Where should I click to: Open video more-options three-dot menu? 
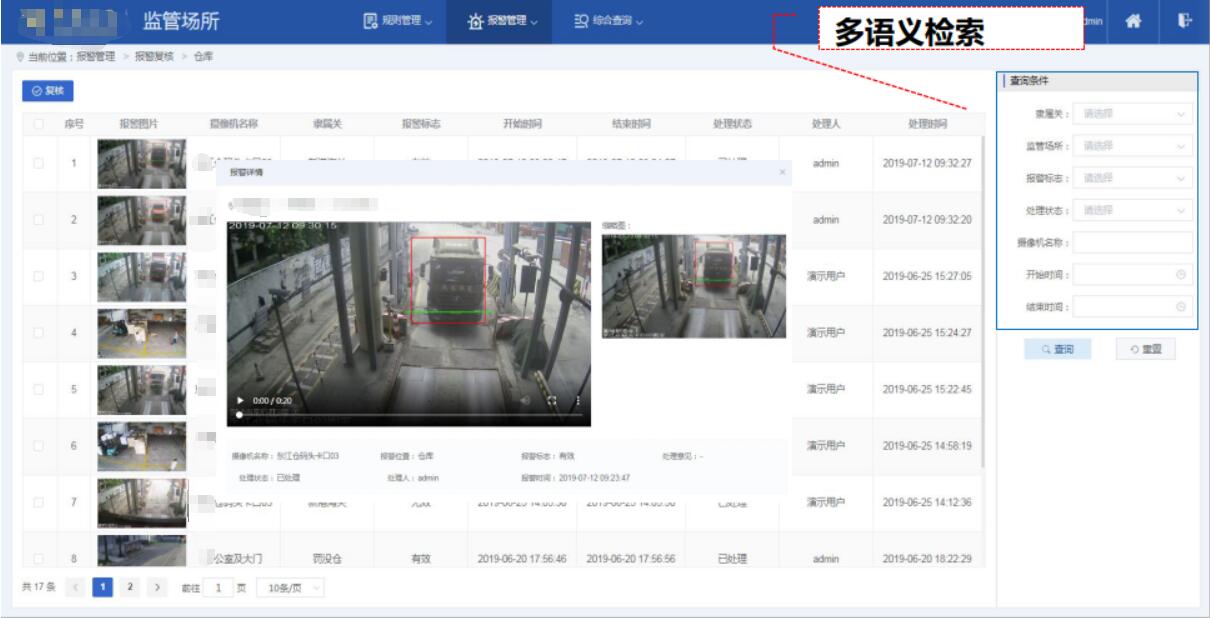click(x=577, y=399)
